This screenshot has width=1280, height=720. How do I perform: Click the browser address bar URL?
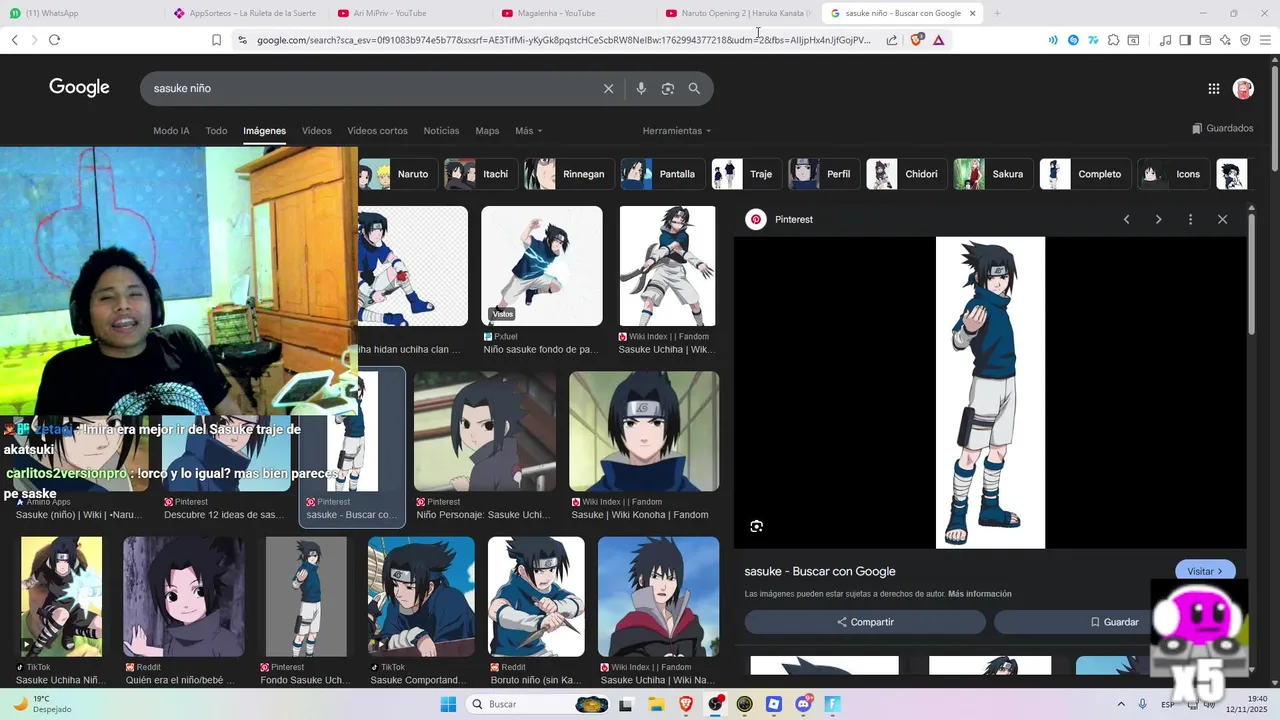pyautogui.click(x=563, y=40)
